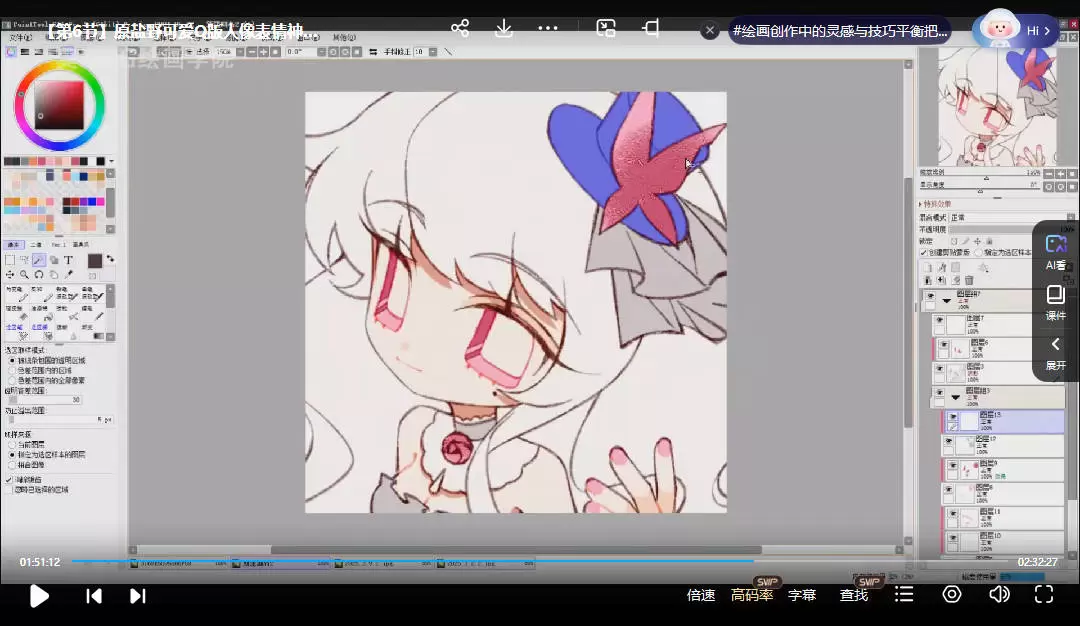Create a new layer with the page icon

point(928,267)
